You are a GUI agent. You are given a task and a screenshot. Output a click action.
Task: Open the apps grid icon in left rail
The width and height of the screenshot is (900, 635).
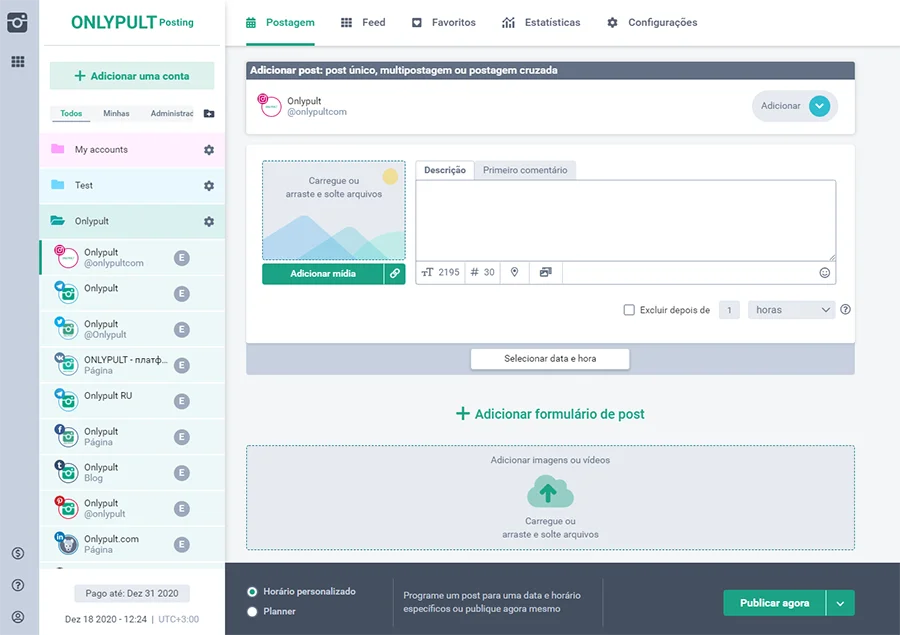17,62
